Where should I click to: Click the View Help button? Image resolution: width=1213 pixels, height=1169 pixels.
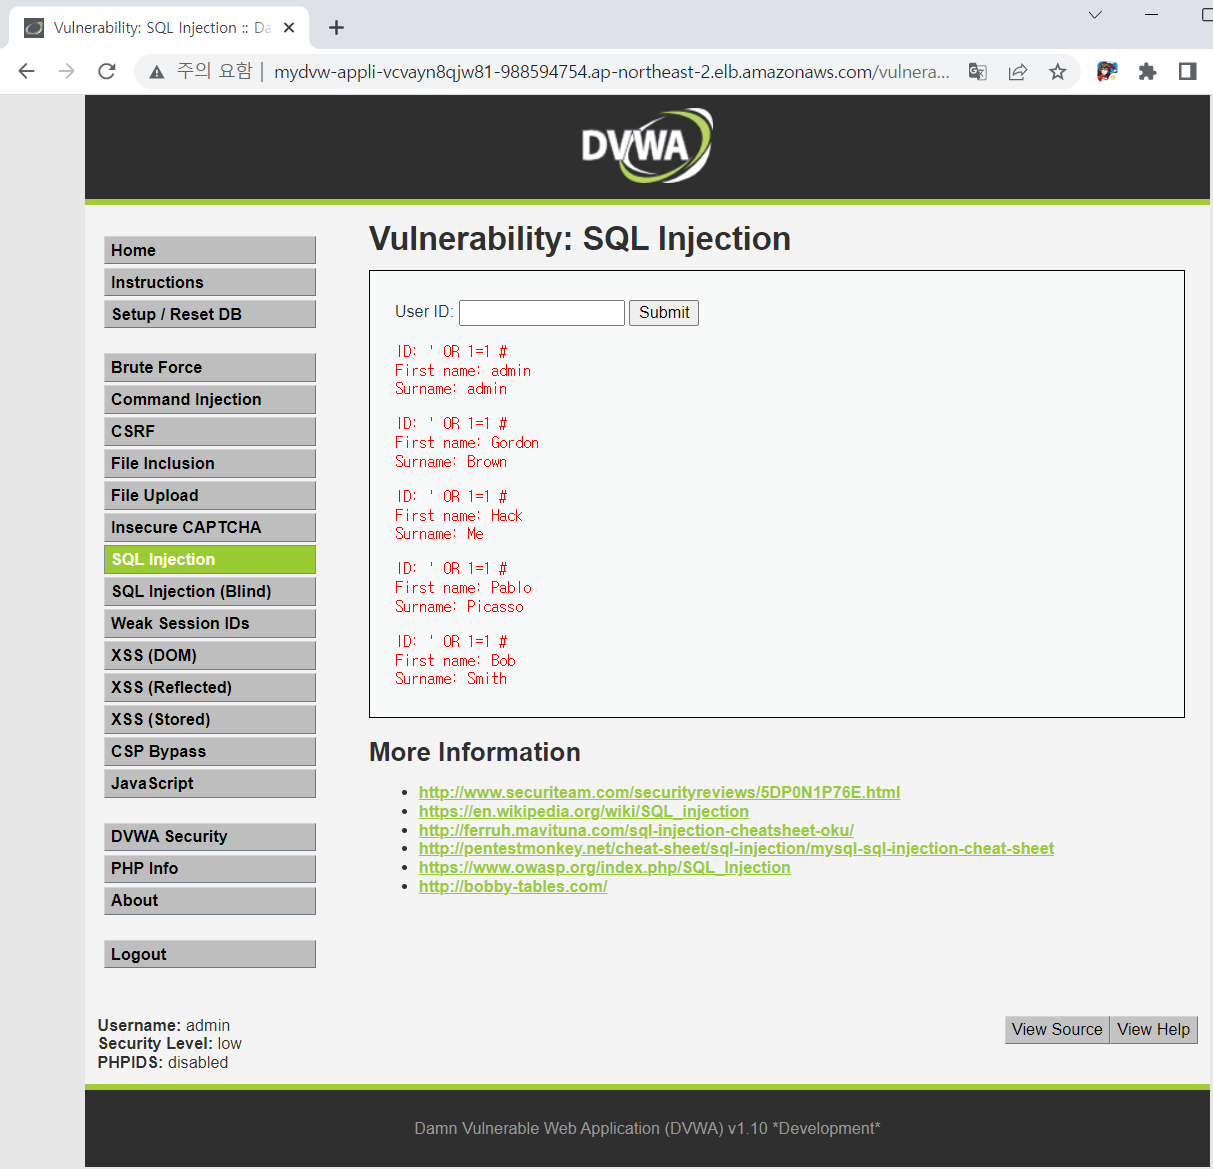pyautogui.click(x=1153, y=1030)
